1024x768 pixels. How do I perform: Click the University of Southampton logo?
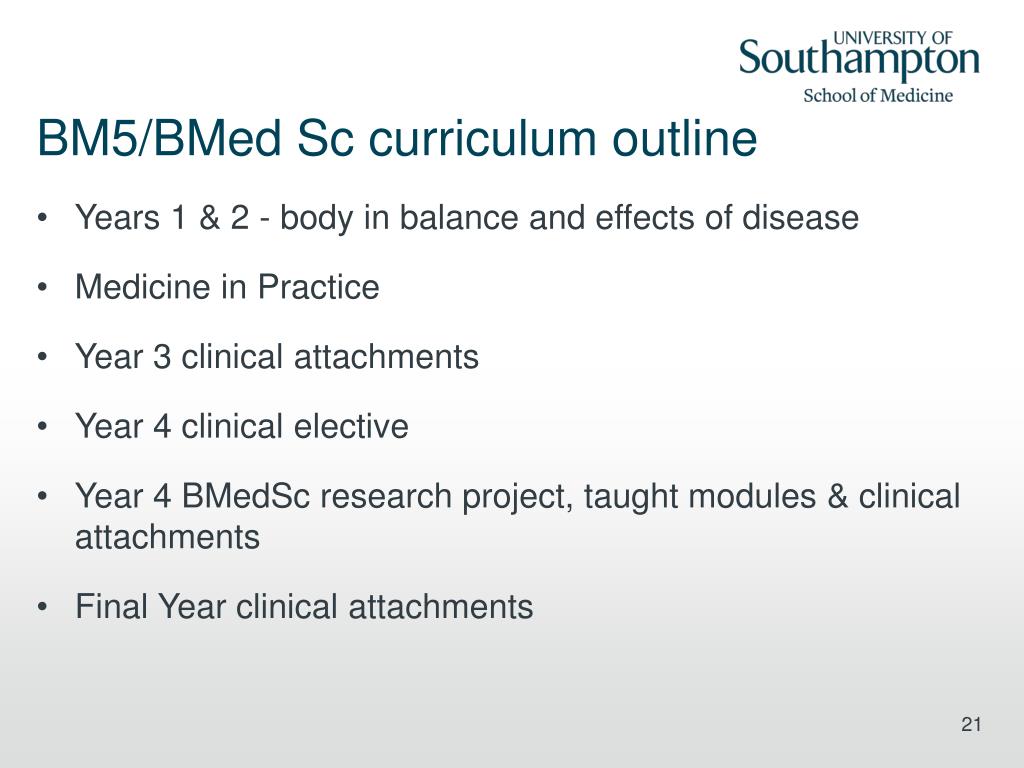pyautogui.click(x=859, y=67)
